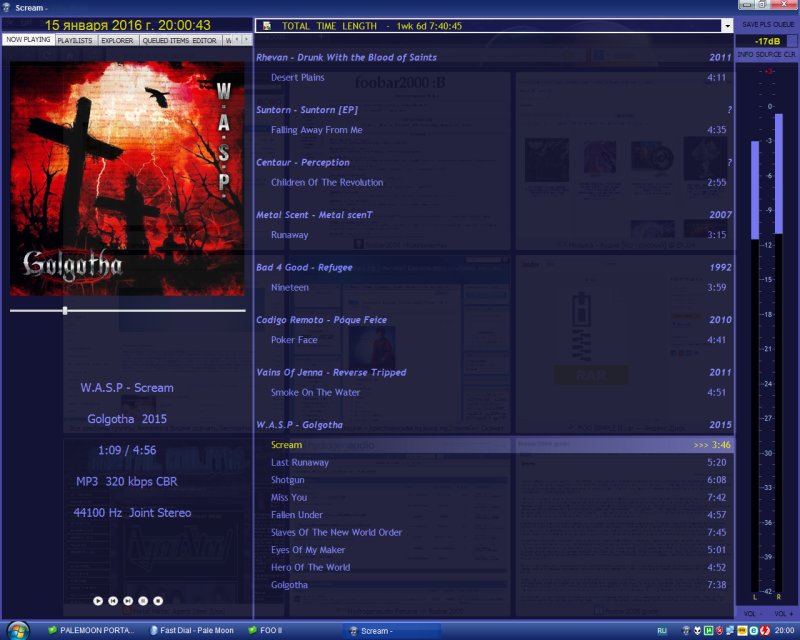Click the Windows Start orb
This screenshot has width=800, height=640.
point(17,631)
